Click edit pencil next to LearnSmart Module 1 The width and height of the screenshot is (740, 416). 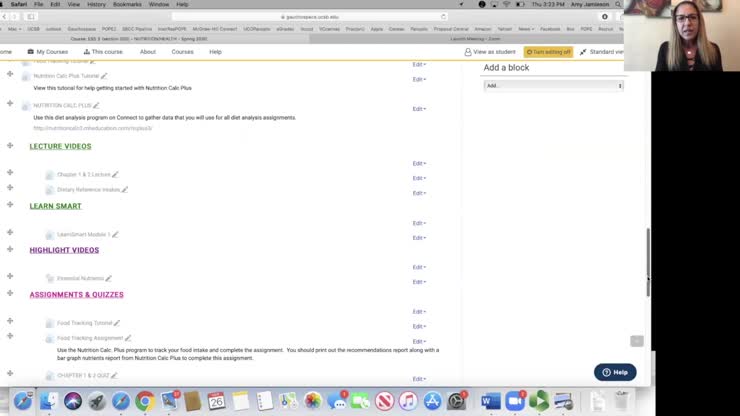(x=115, y=235)
